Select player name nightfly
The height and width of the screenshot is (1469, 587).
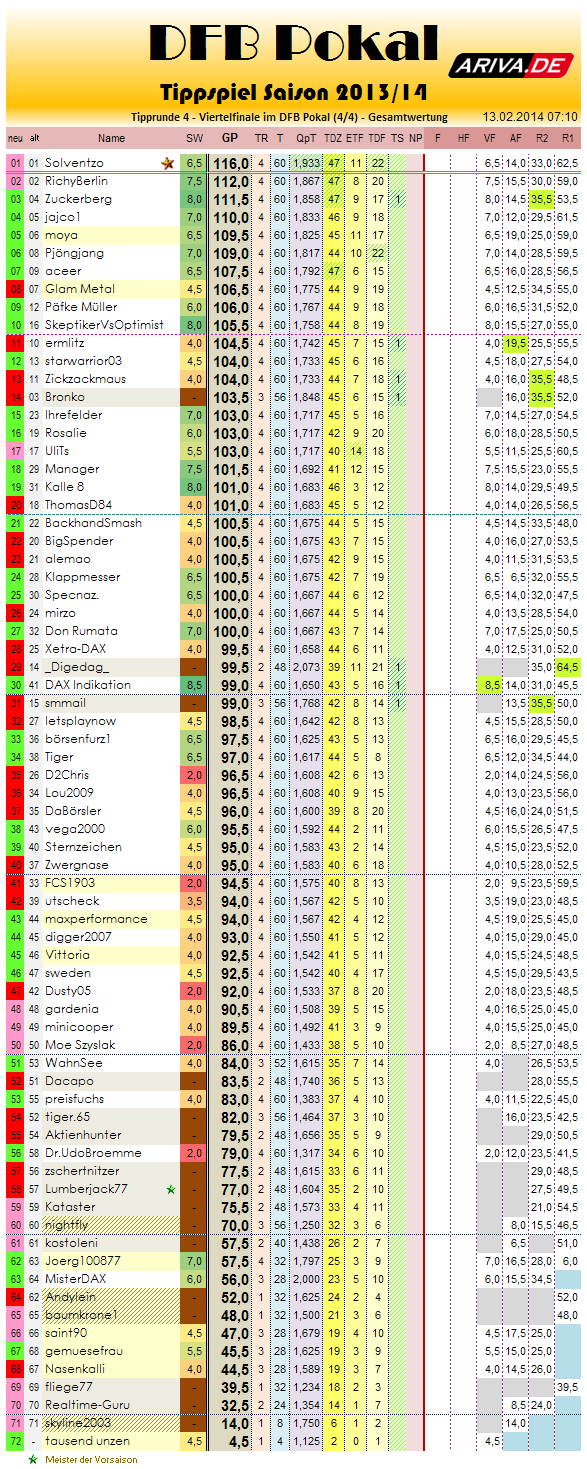[66, 1225]
